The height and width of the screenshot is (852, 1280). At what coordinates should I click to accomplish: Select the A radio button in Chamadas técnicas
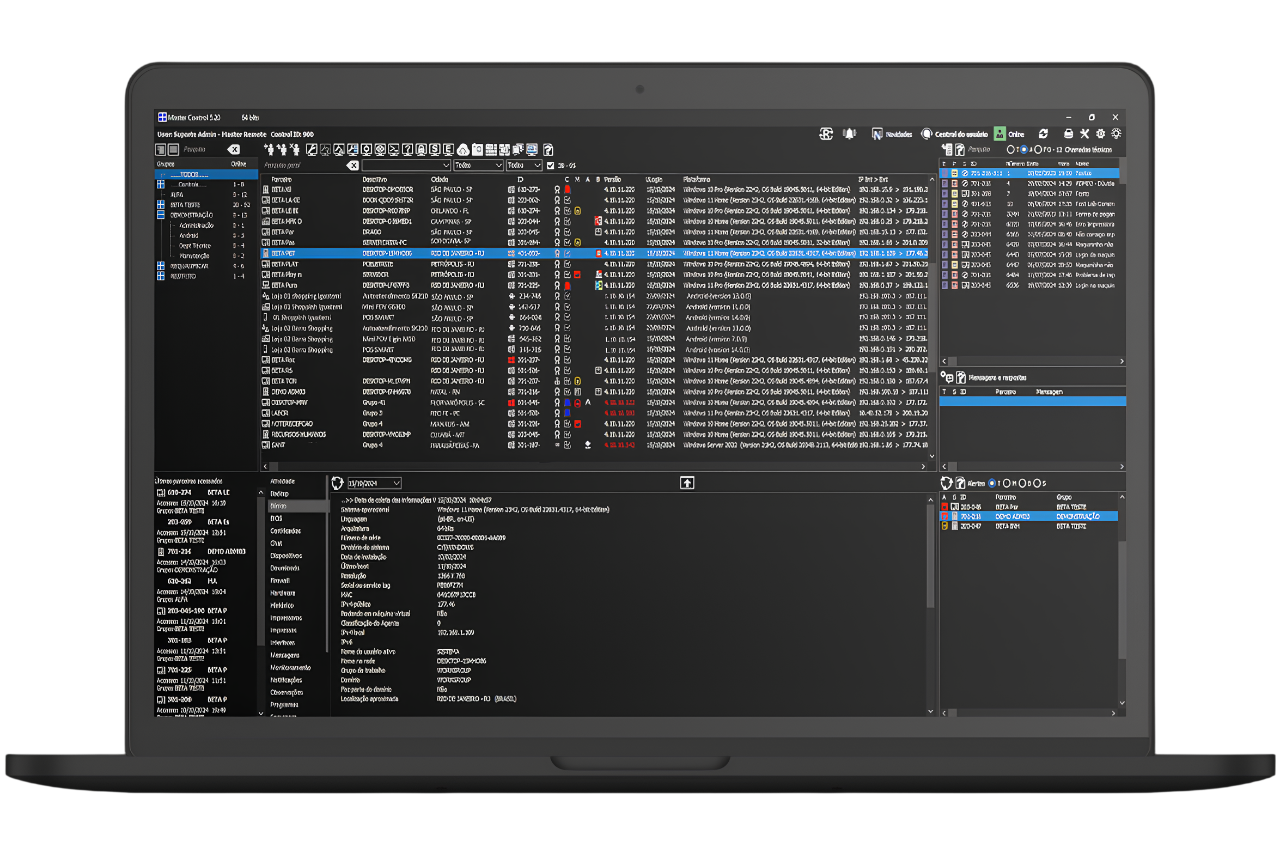coord(1024,150)
